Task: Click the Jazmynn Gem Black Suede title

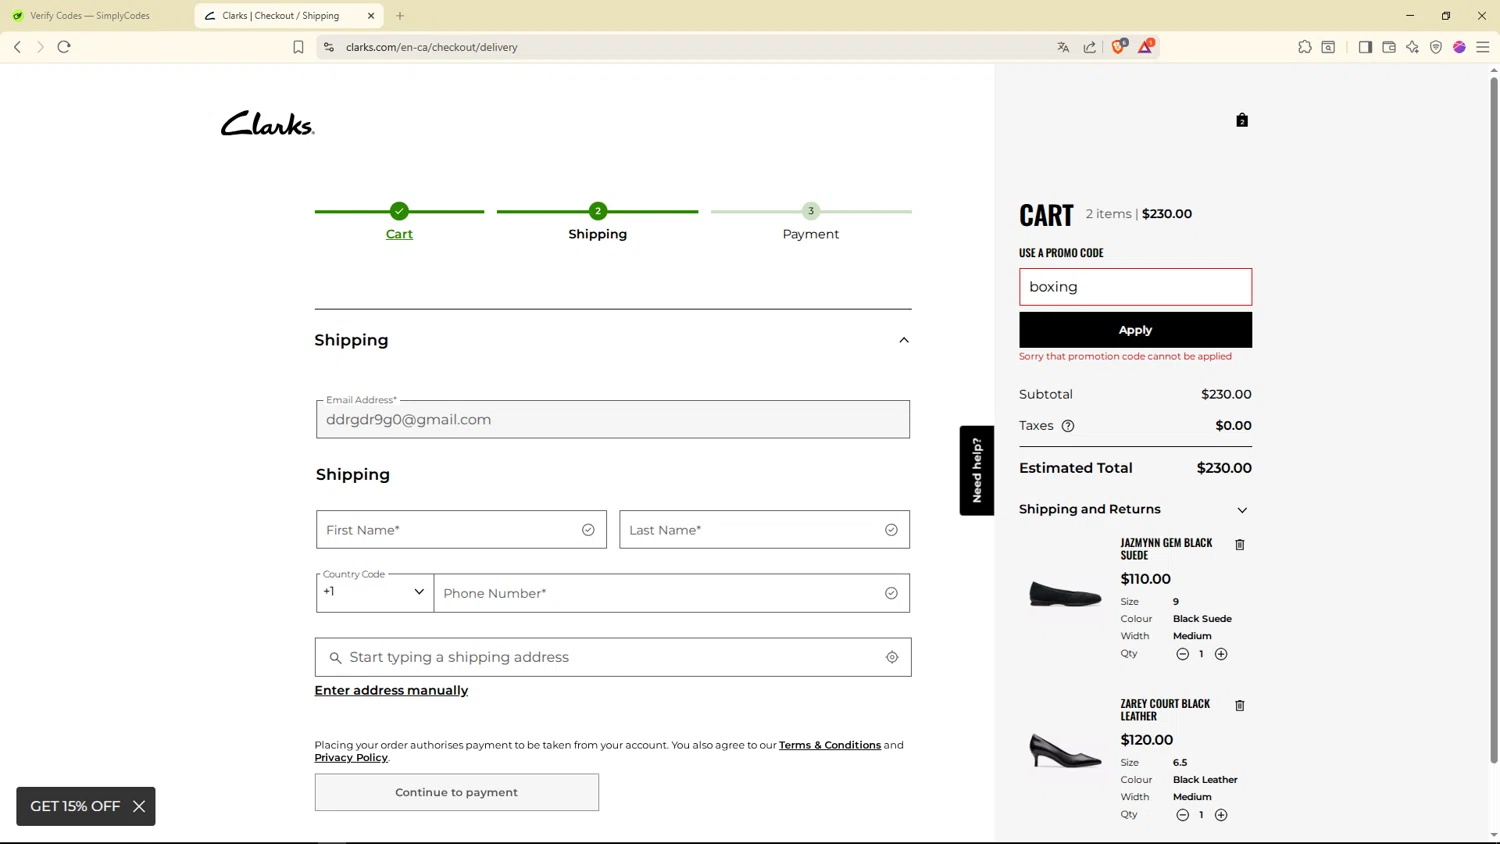Action: (1166, 549)
